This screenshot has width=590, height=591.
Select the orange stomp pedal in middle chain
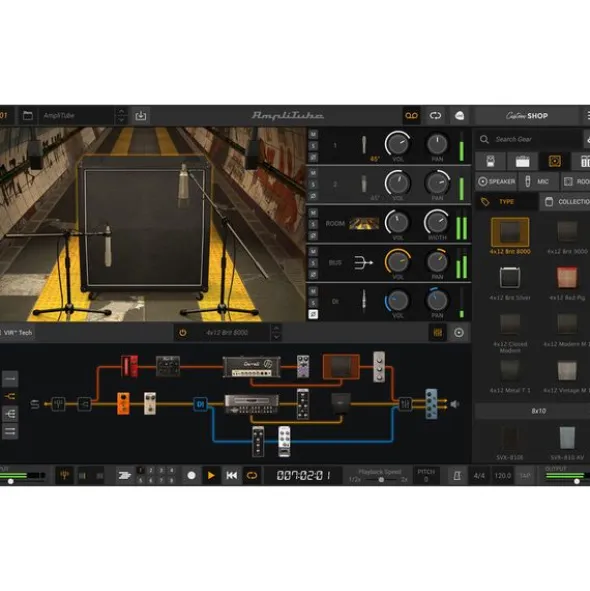pyautogui.click(x=123, y=403)
